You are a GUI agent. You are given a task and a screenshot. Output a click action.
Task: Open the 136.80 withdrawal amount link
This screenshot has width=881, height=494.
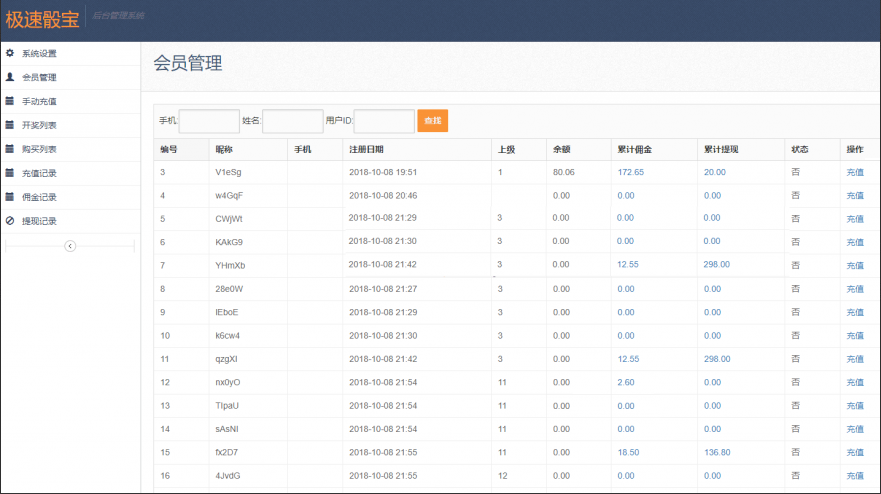[x=717, y=452]
